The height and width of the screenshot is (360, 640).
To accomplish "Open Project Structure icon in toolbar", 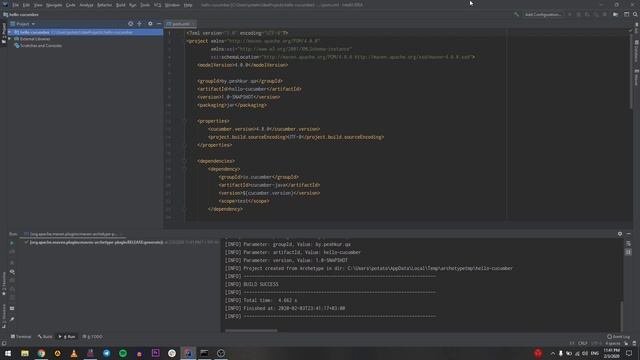I will pyautogui.click(x=616, y=15).
